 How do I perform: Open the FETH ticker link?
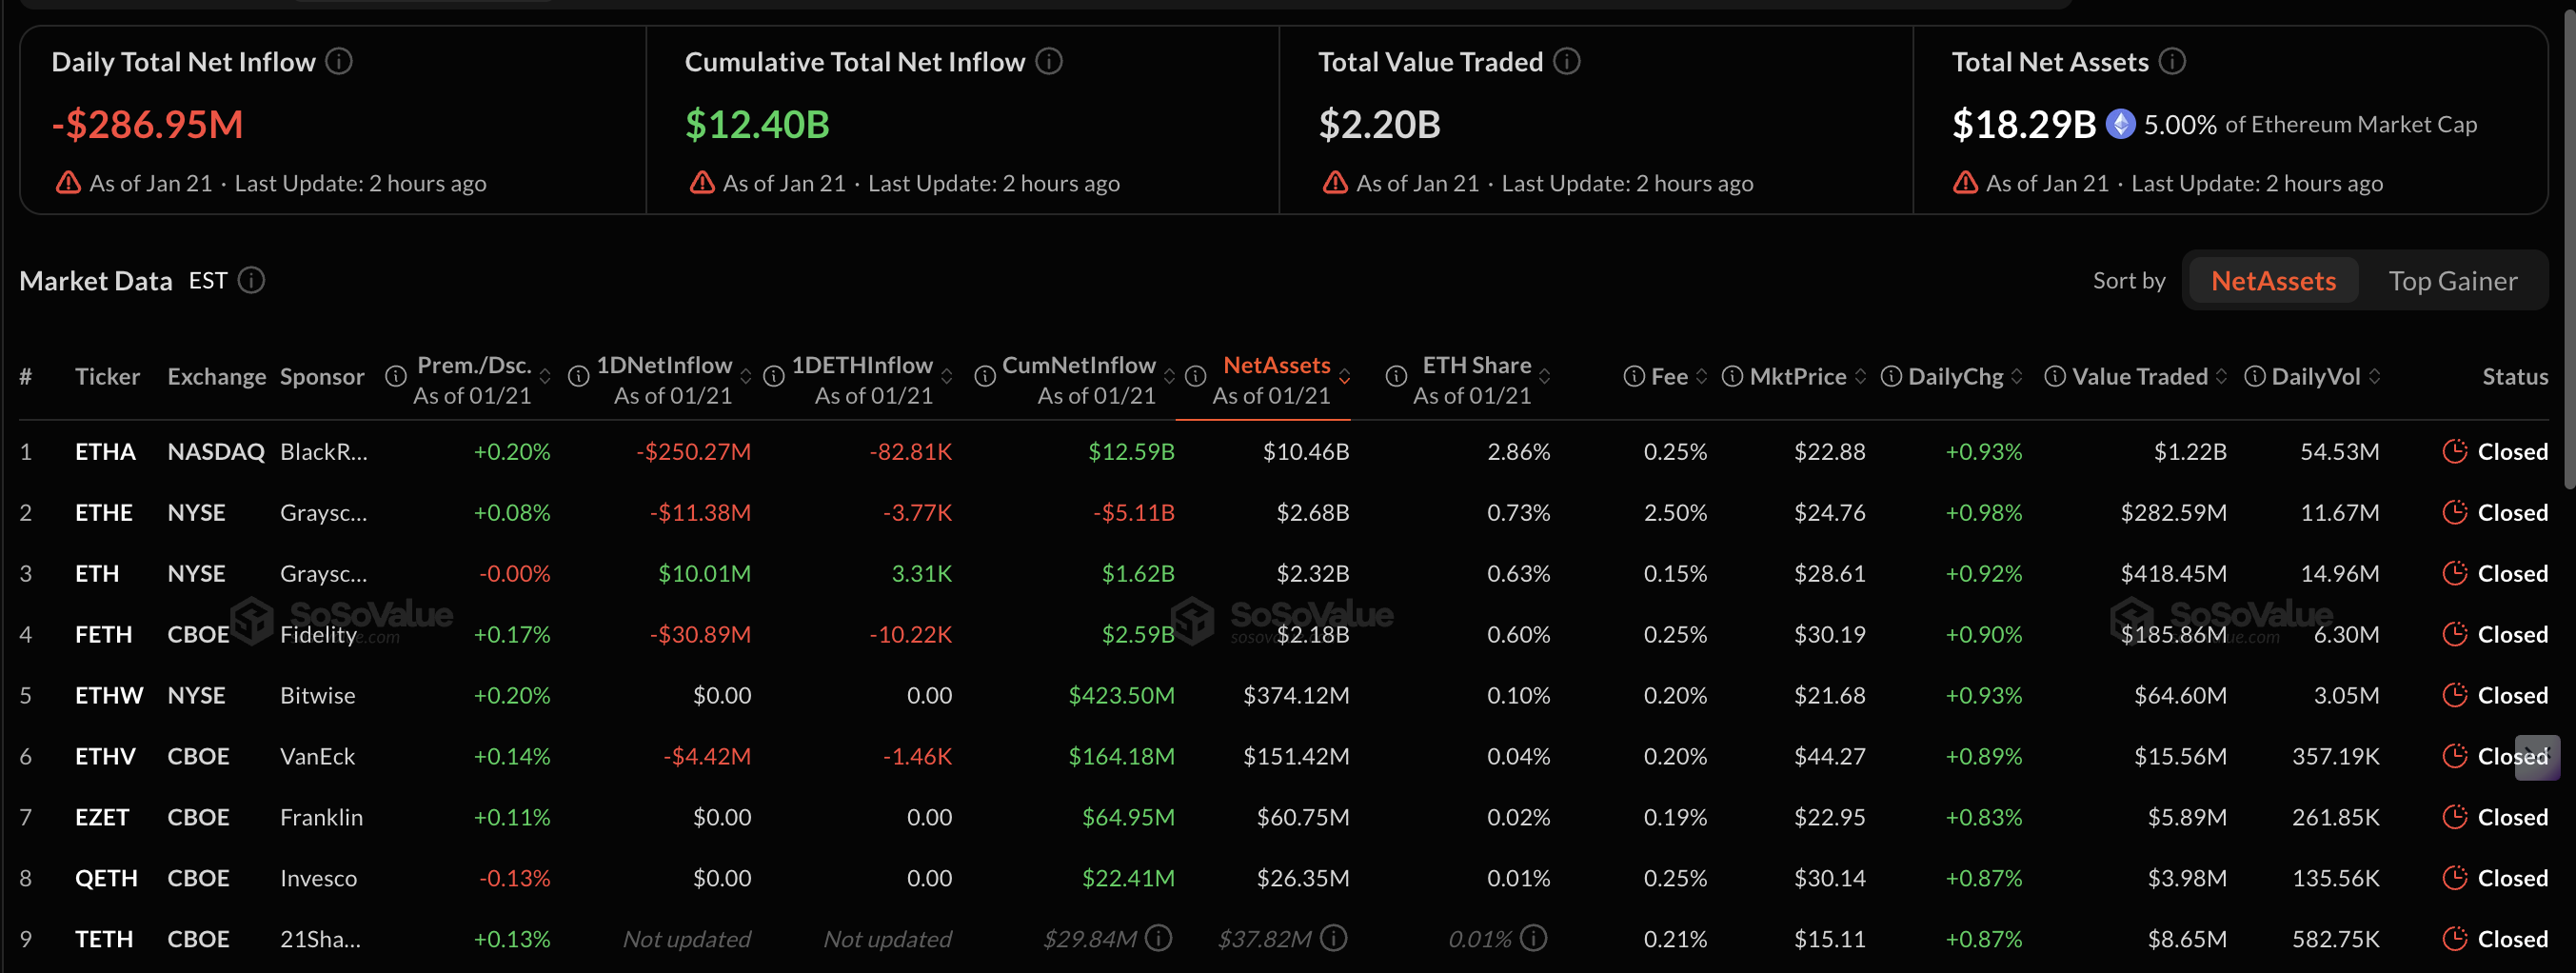103,635
